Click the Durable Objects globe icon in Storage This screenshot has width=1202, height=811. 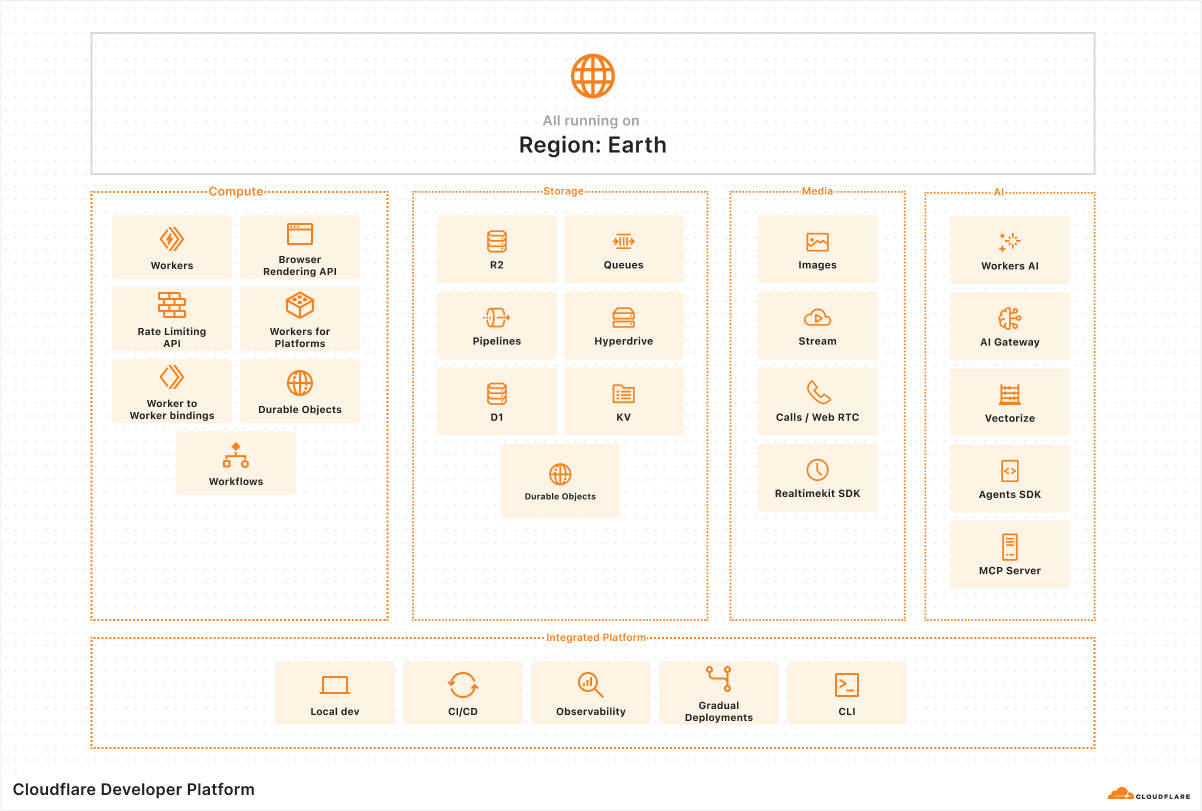coord(560,474)
